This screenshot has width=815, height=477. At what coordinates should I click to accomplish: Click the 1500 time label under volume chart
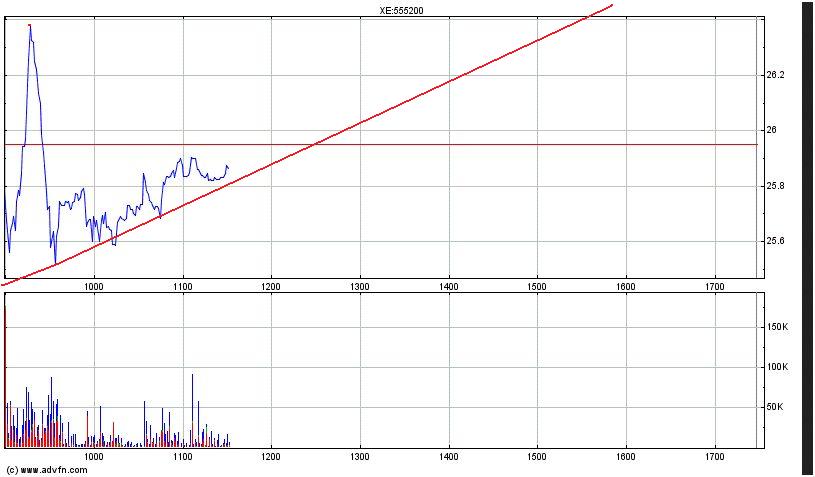pos(537,456)
